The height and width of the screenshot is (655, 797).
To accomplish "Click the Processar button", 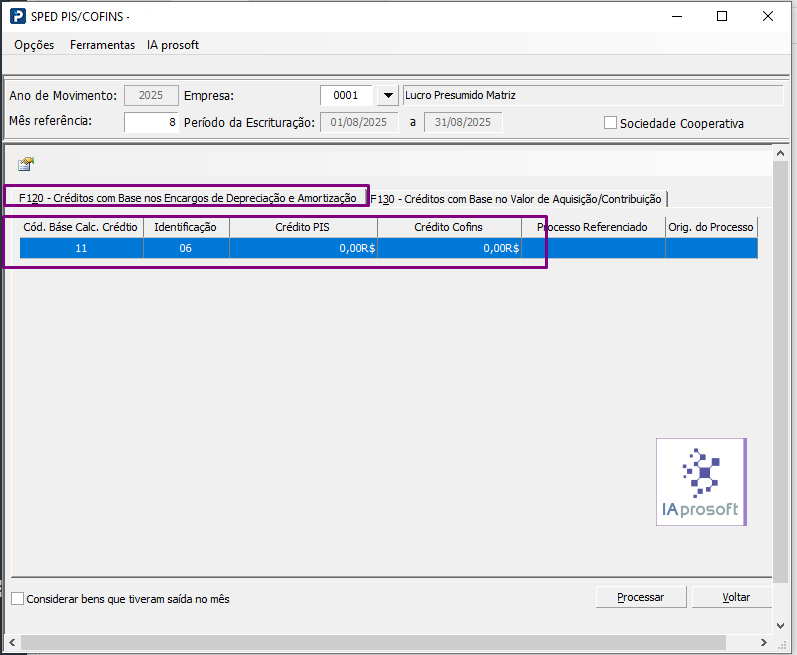I will click(x=640, y=597).
